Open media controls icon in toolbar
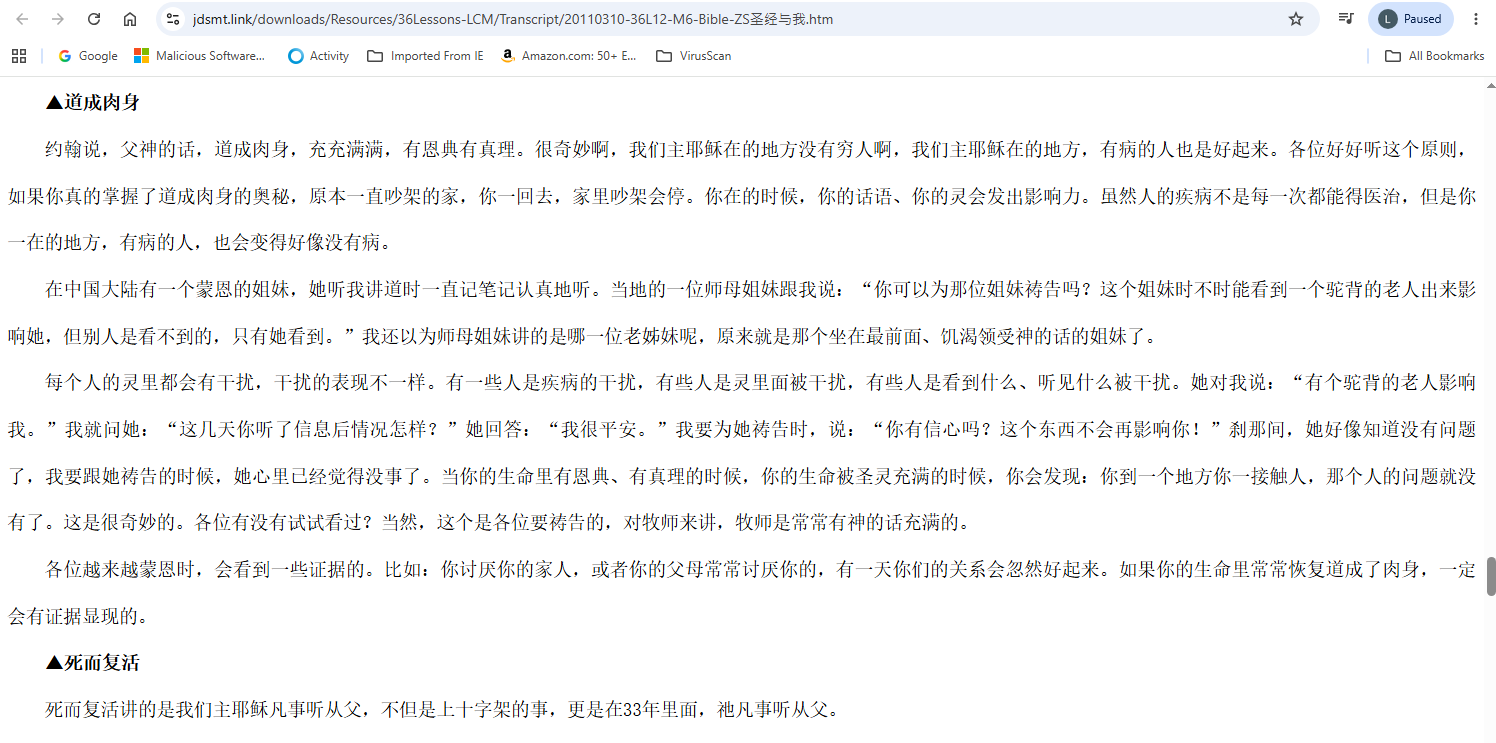This screenshot has width=1496, height=743. pos(1346,19)
